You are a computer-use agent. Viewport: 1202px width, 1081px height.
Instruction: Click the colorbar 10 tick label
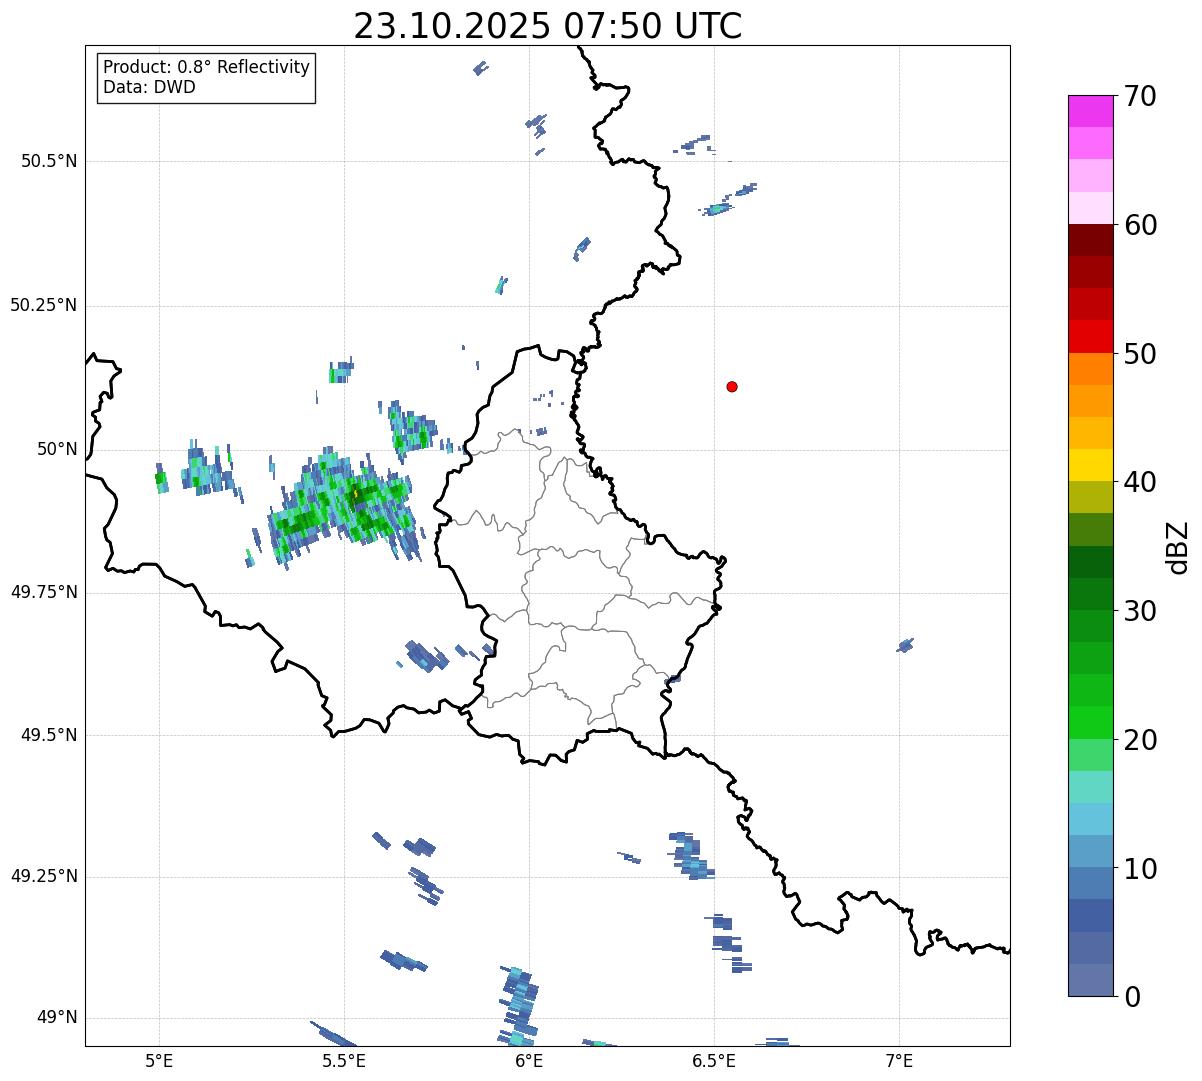point(1140,868)
